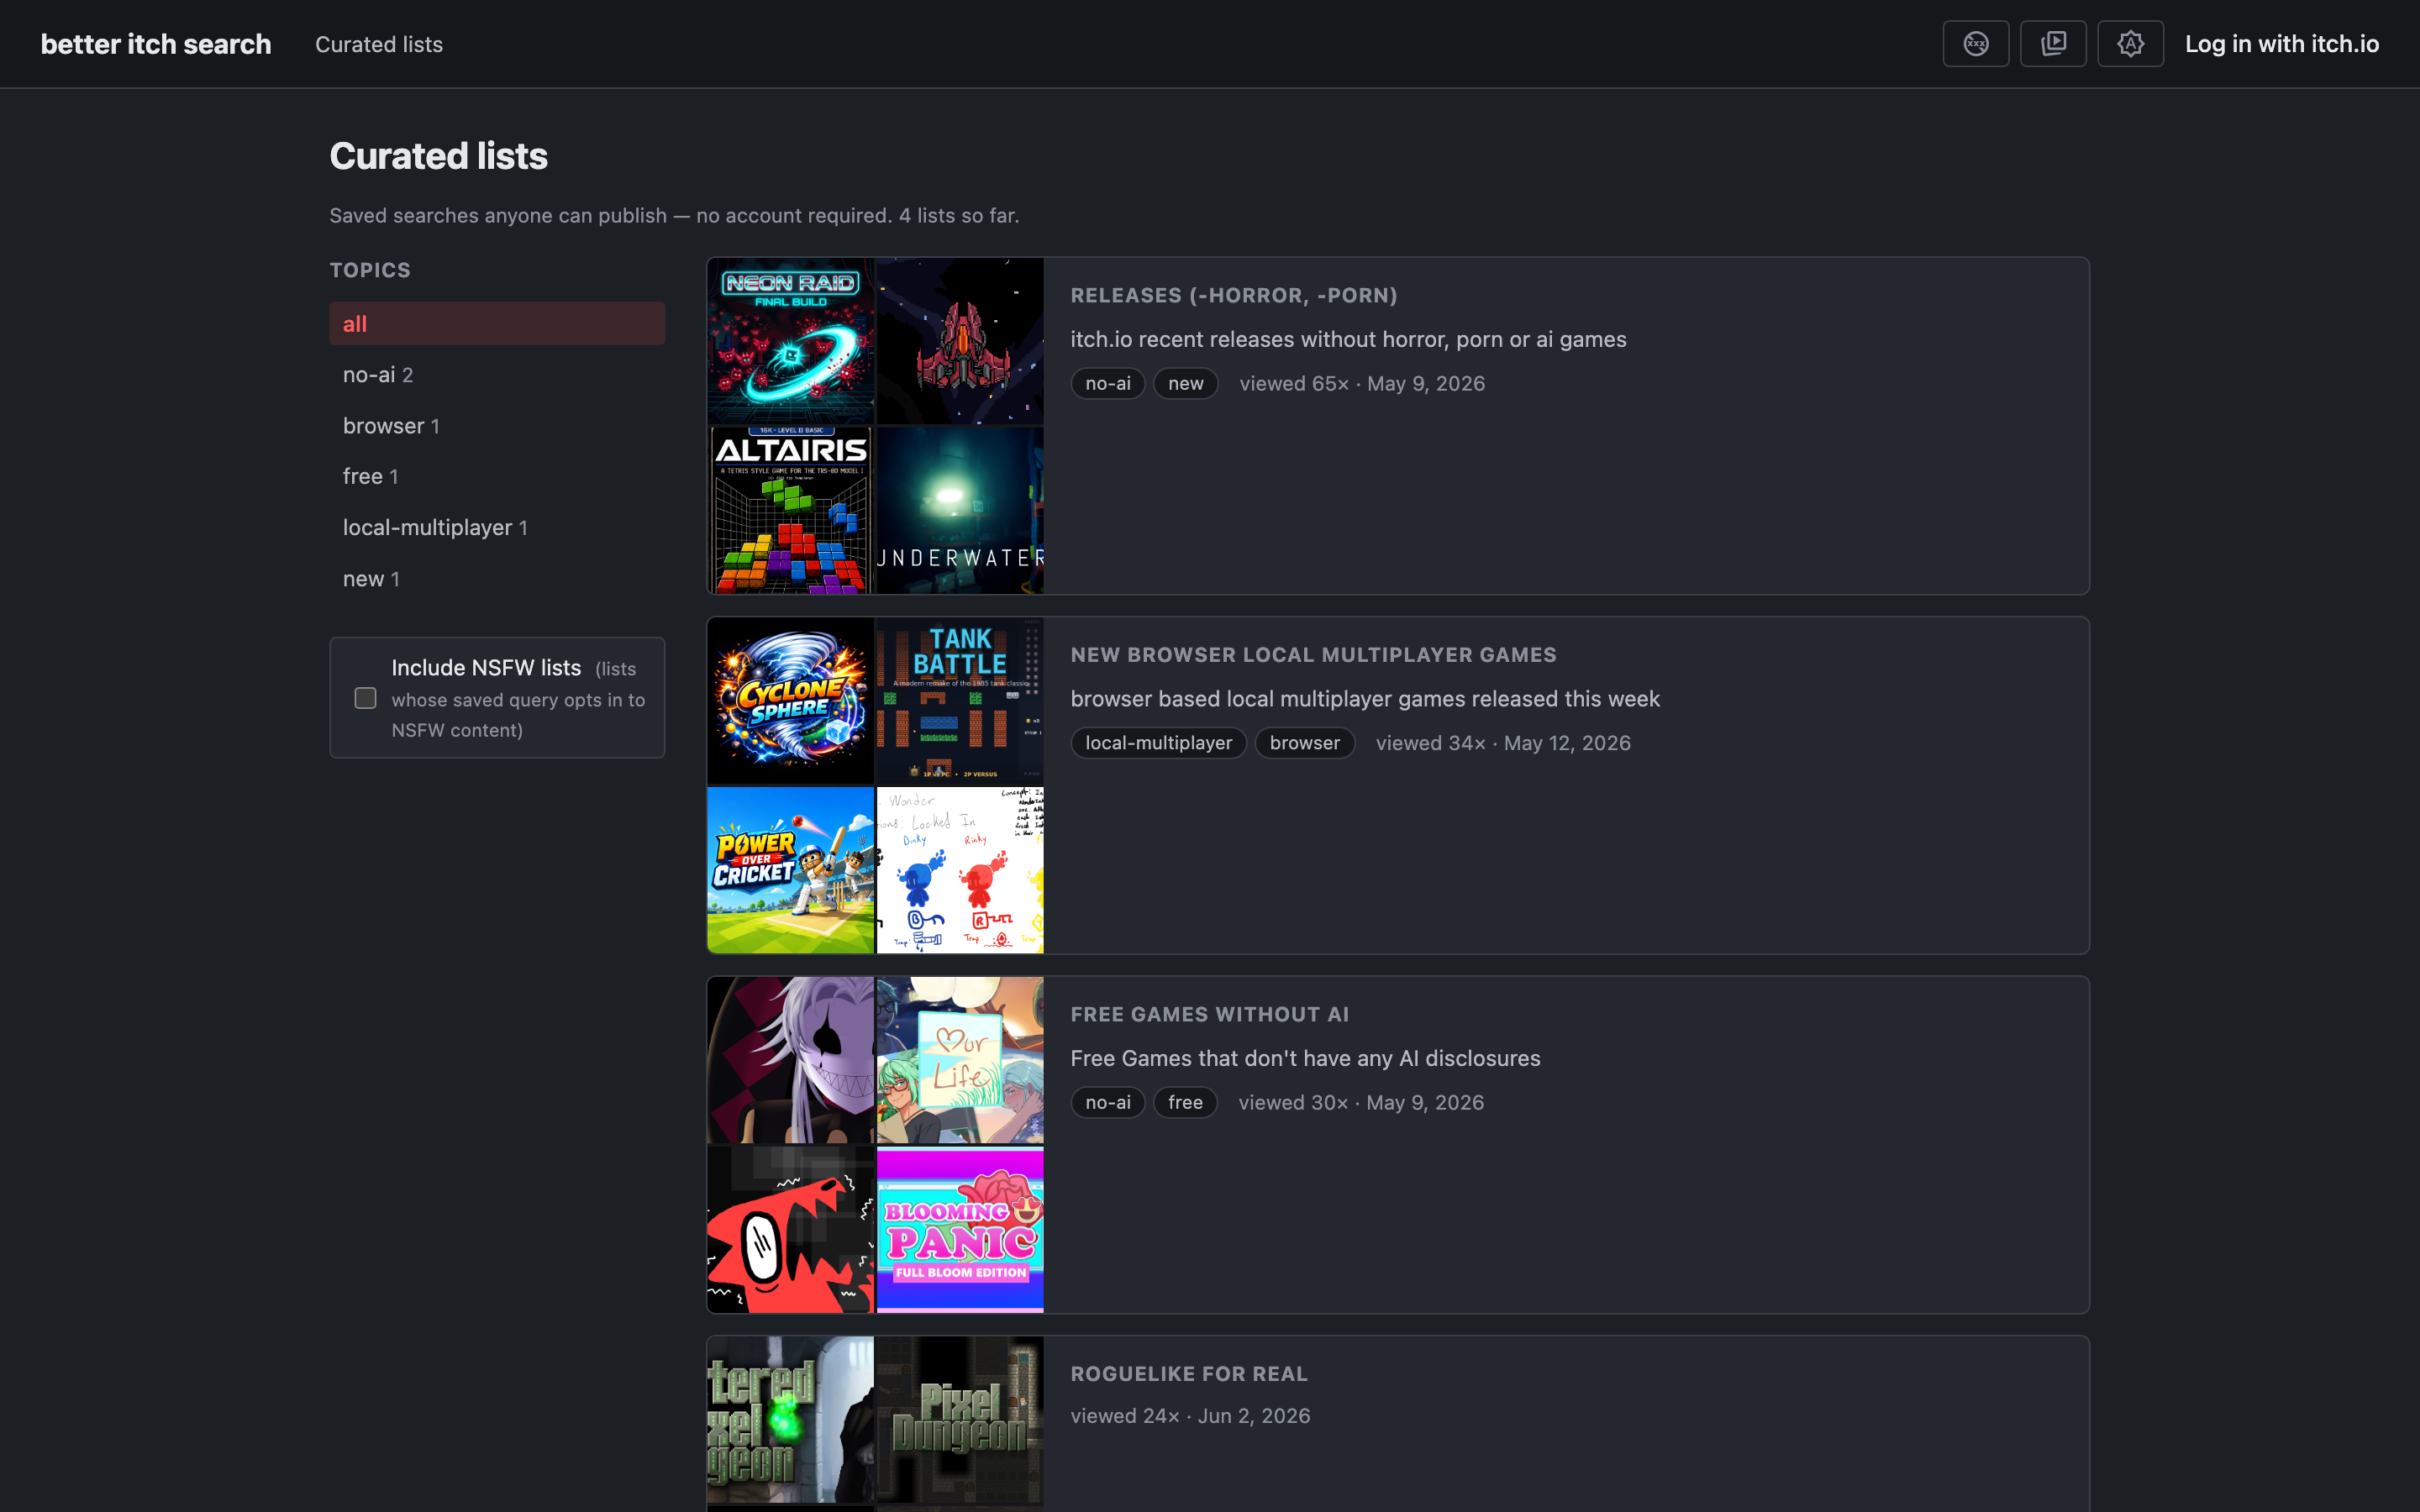Filter lists by the free topic

497,476
